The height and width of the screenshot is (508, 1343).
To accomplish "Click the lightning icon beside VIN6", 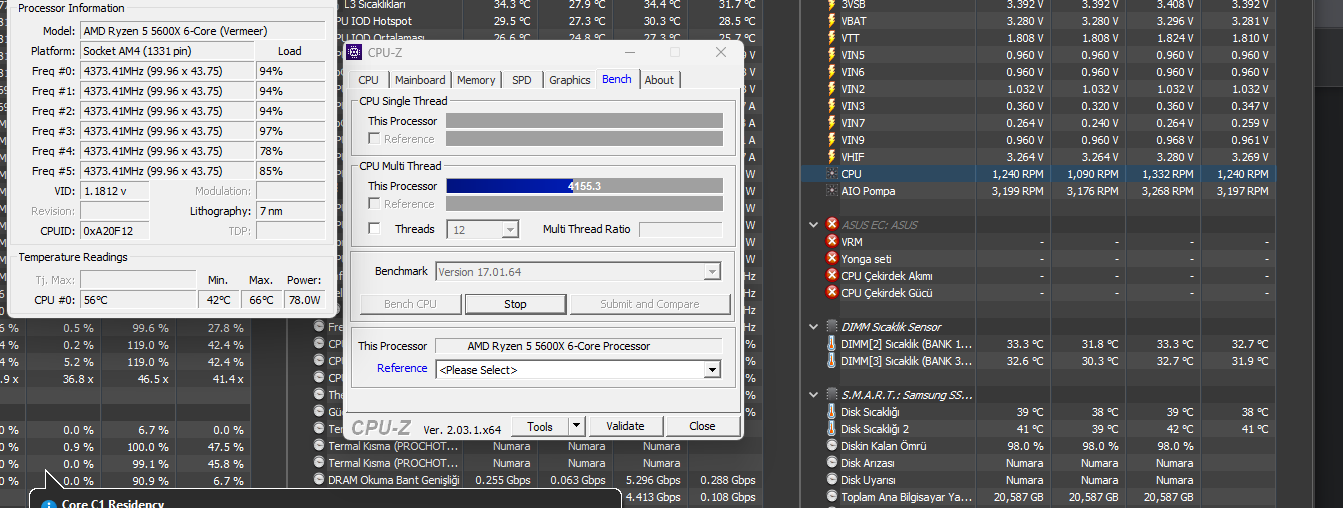I will (x=831, y=72).
